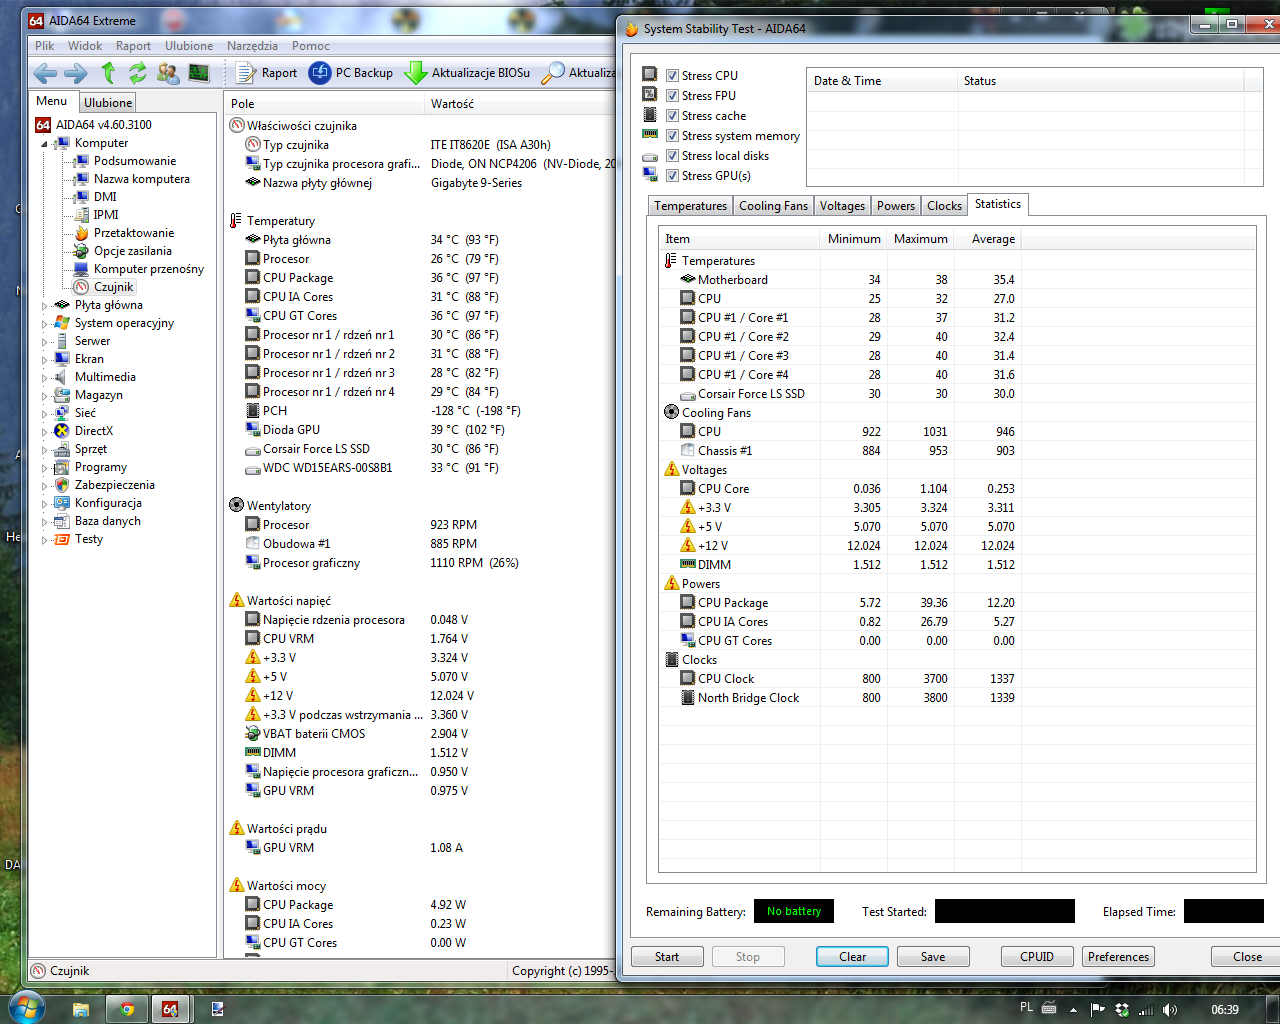Click the Start button in Stability Test
Image resolution: width=1280 pixels, height=1024 pixels.
point(667,957)
